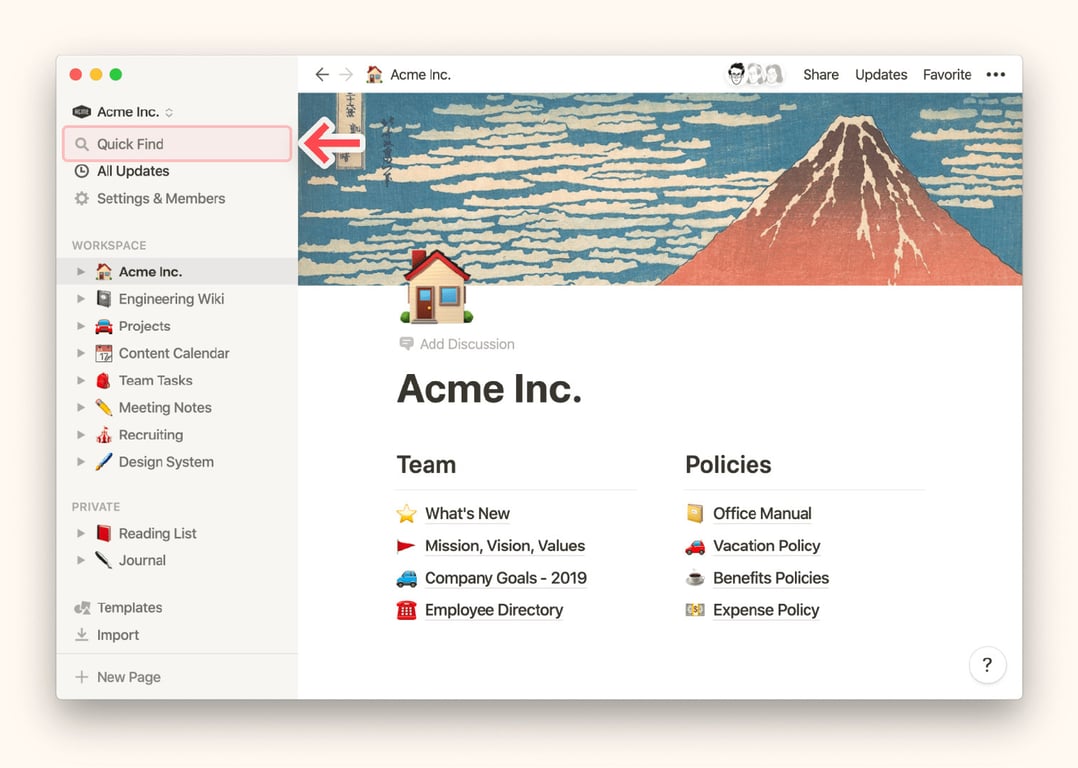Open All Updates from the sidebar
This screenshot has height=768, width=1078.
[132, 171]
